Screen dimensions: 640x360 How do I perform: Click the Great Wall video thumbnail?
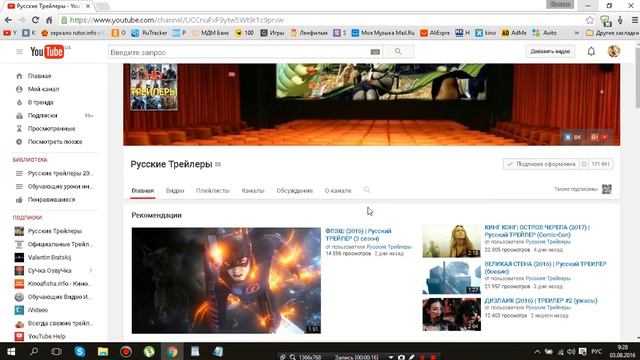tap(451, 278)
